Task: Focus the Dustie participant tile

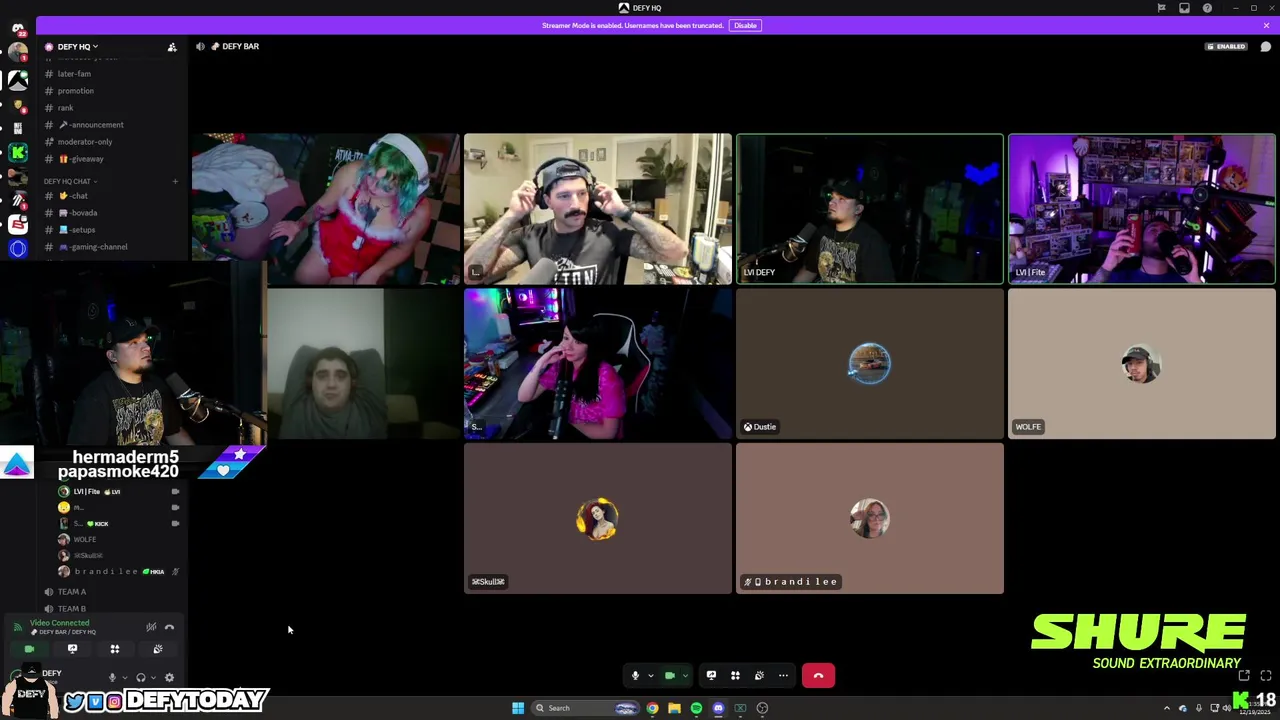Action: coord(870,364)
